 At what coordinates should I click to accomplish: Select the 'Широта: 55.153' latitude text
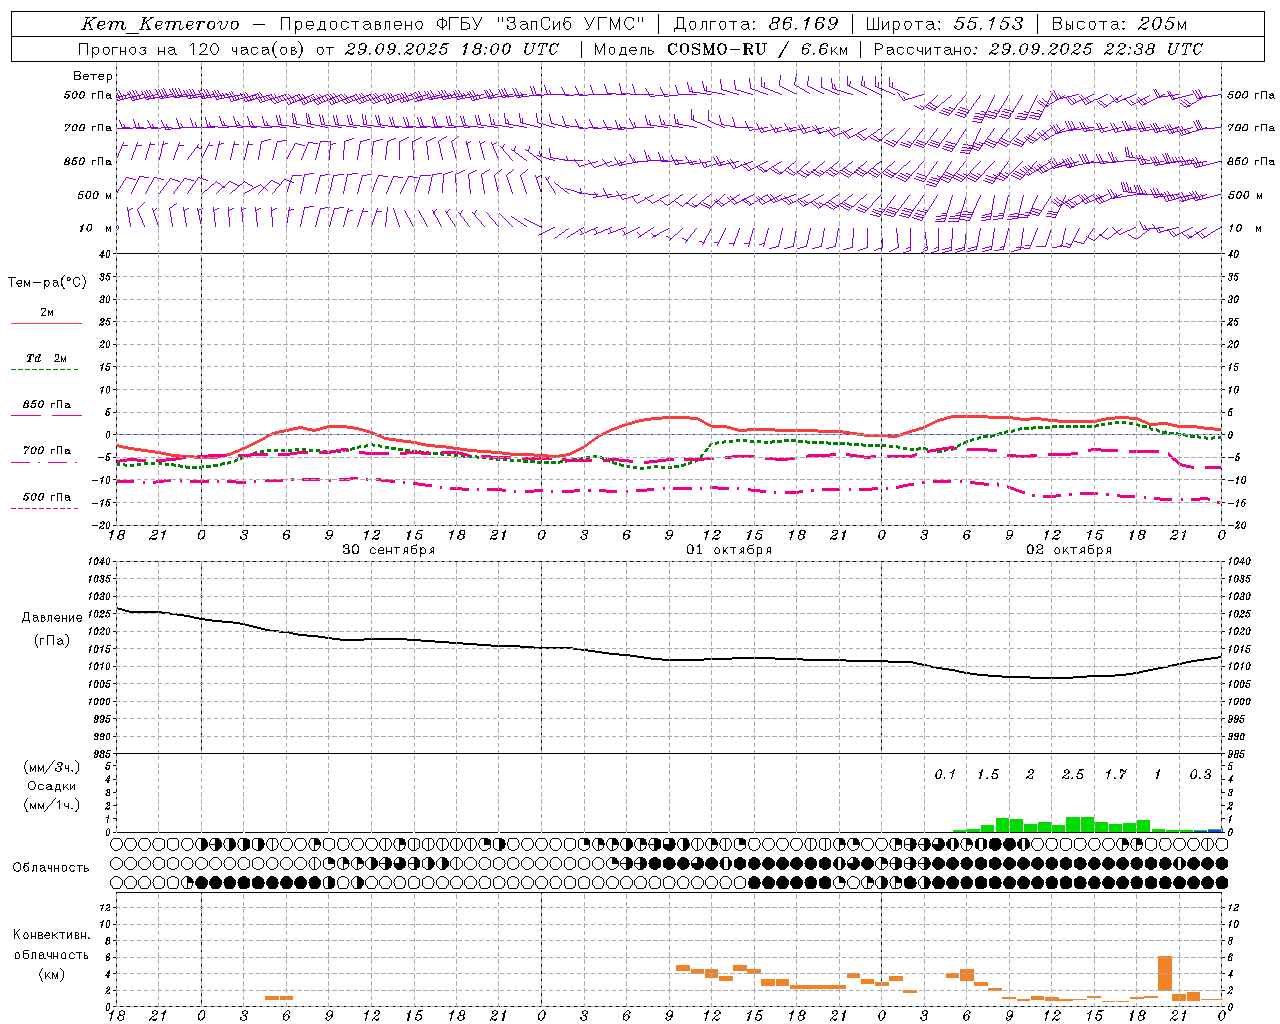tap(944, 24)
